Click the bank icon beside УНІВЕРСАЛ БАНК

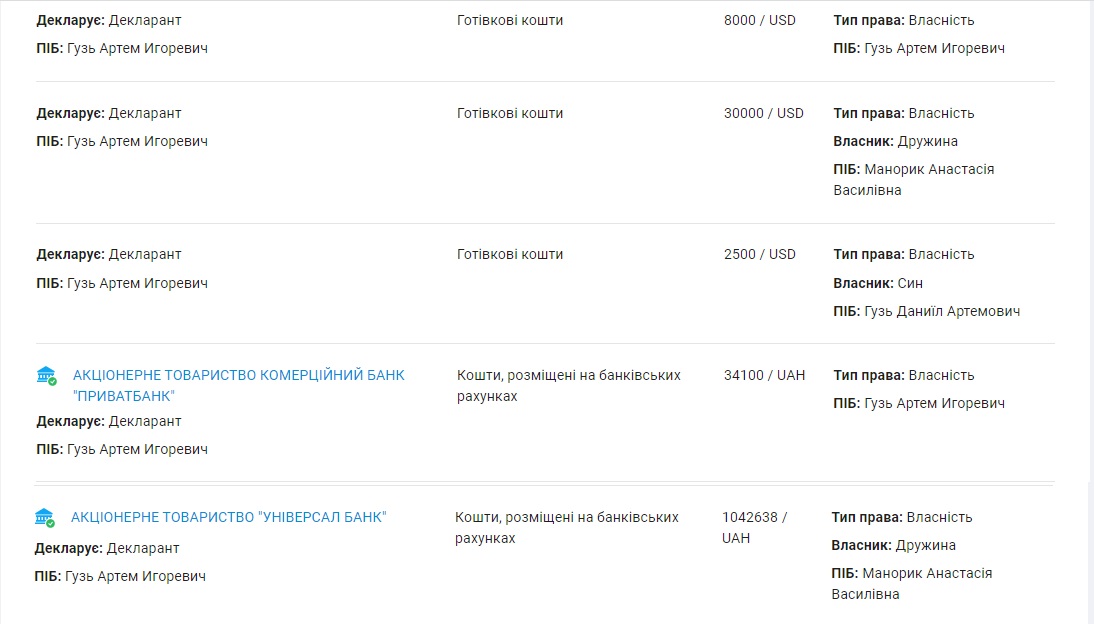45,518
